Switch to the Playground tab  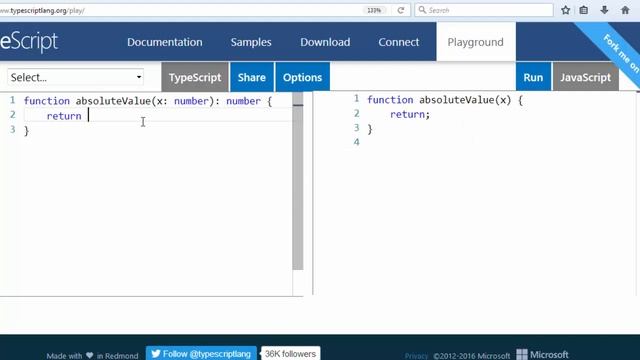coord(476,42)
